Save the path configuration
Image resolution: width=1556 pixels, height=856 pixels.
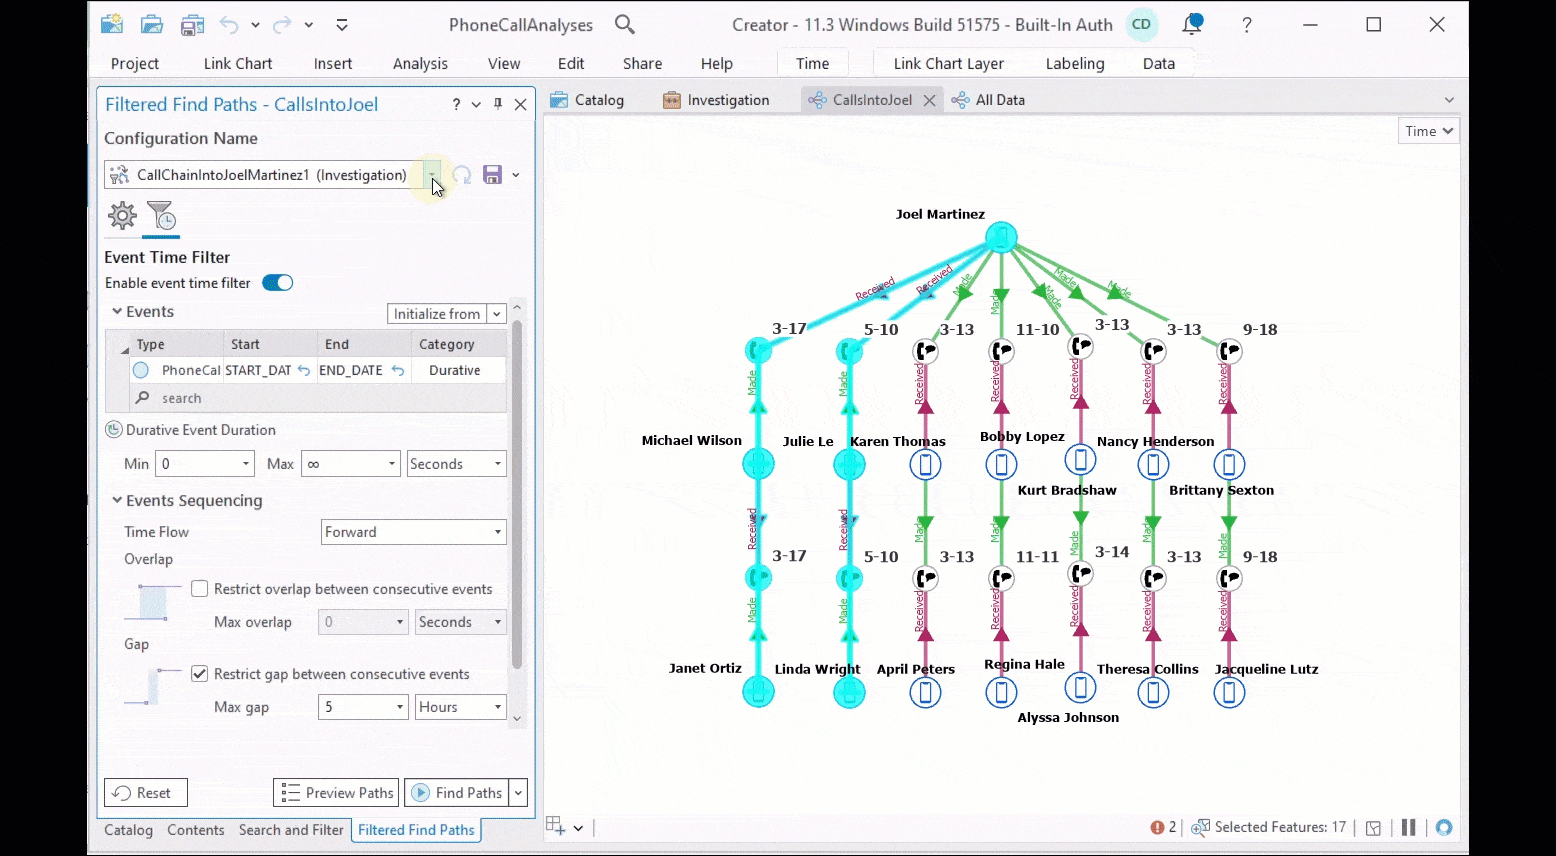coord(492,175)
